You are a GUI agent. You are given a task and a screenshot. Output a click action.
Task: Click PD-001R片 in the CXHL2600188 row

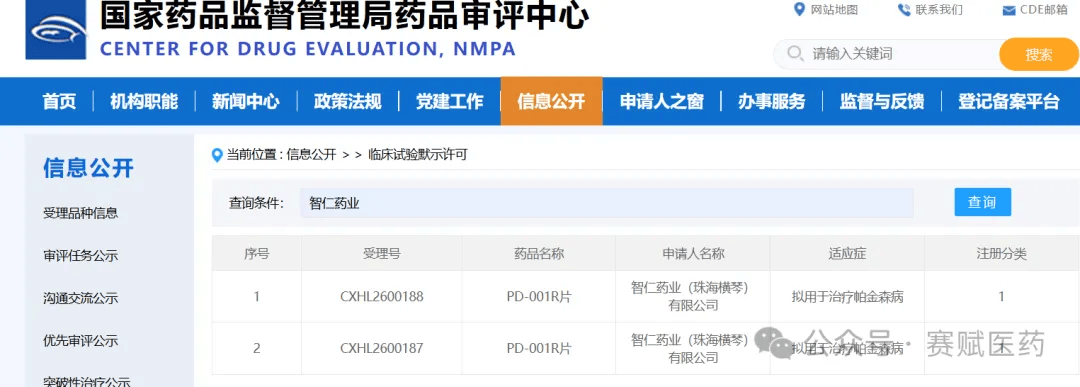(539, 297)
